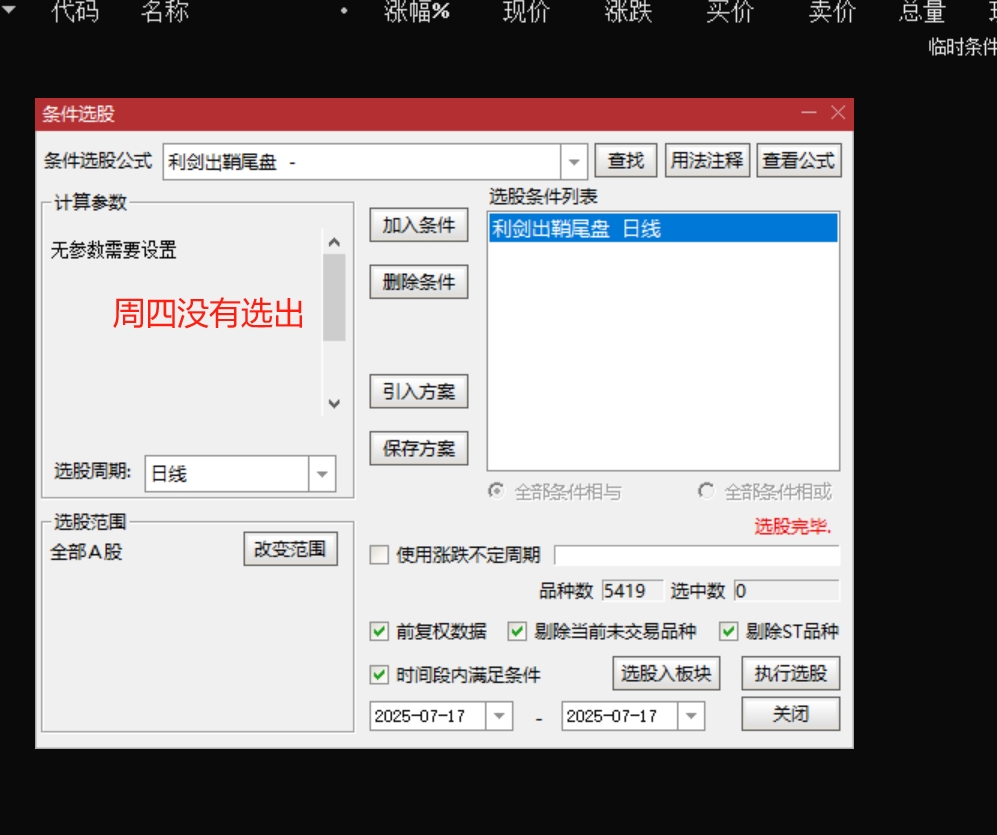Open the triangle menu left of 代码
The width and height of the screenshot is (997, 835).
[8, 10]
